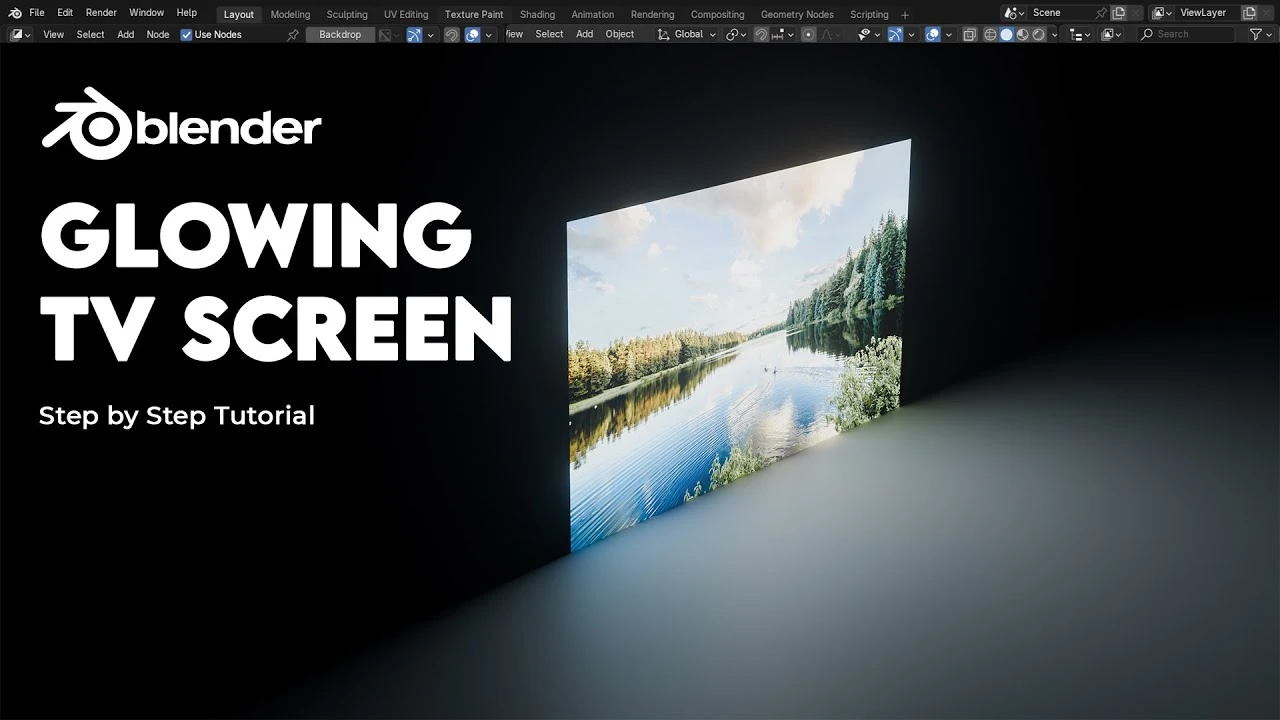The width and height of the screenshot is (1280, 720).
Task: Toggle overlays in the node editor header
Action: (473, 34)
